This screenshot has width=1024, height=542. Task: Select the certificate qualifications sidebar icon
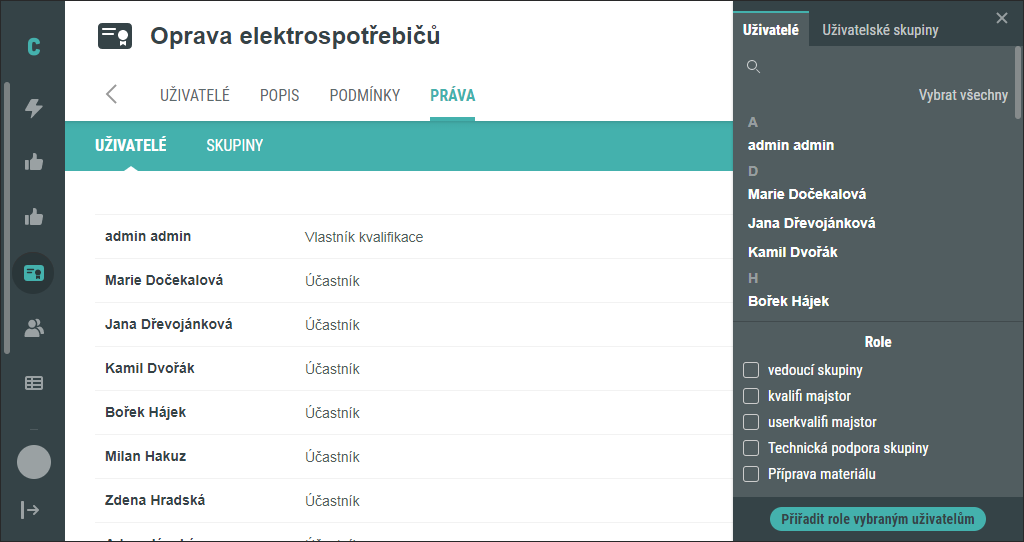tap(33, 273)
